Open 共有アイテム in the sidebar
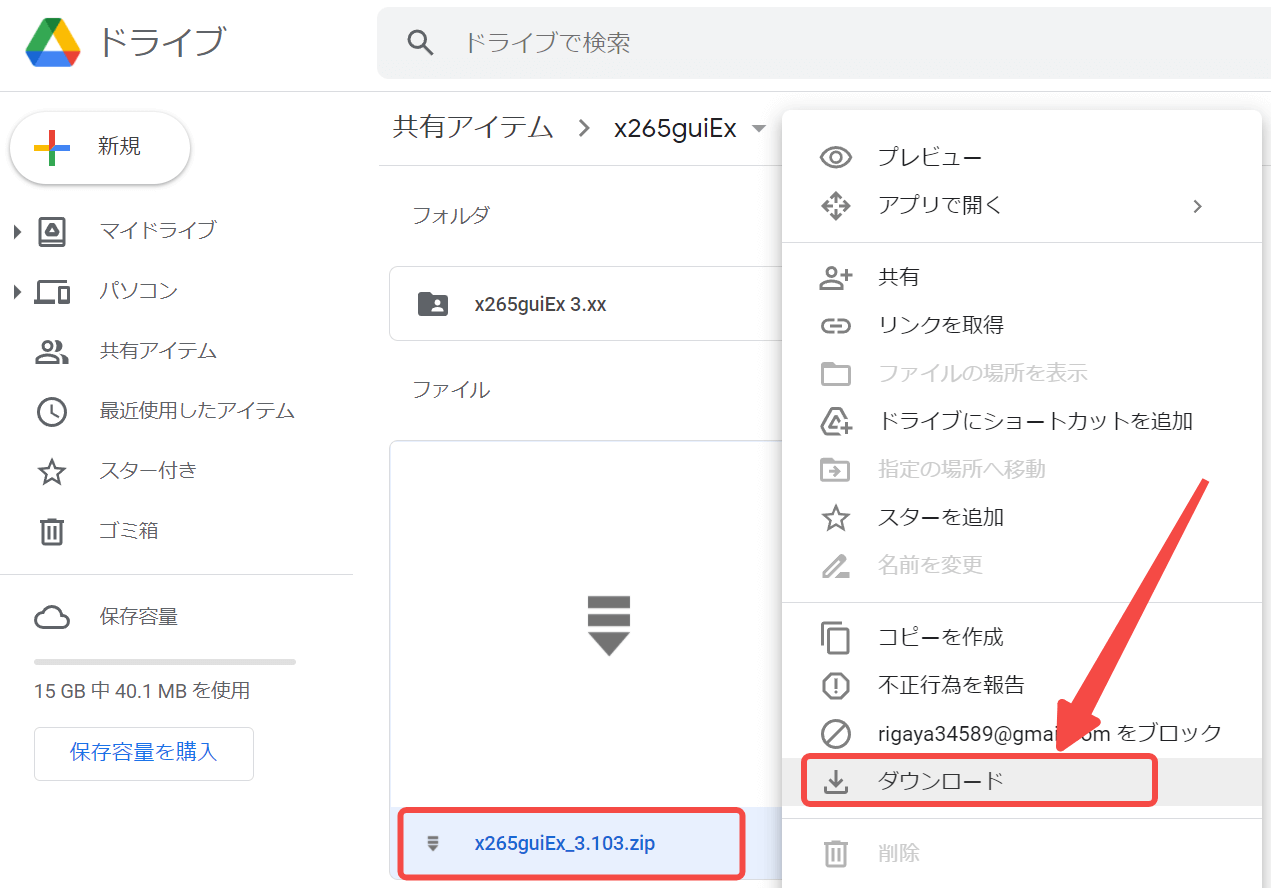Screen dimensions: 1271x888 pyautogui.click(x=158, y=351)
